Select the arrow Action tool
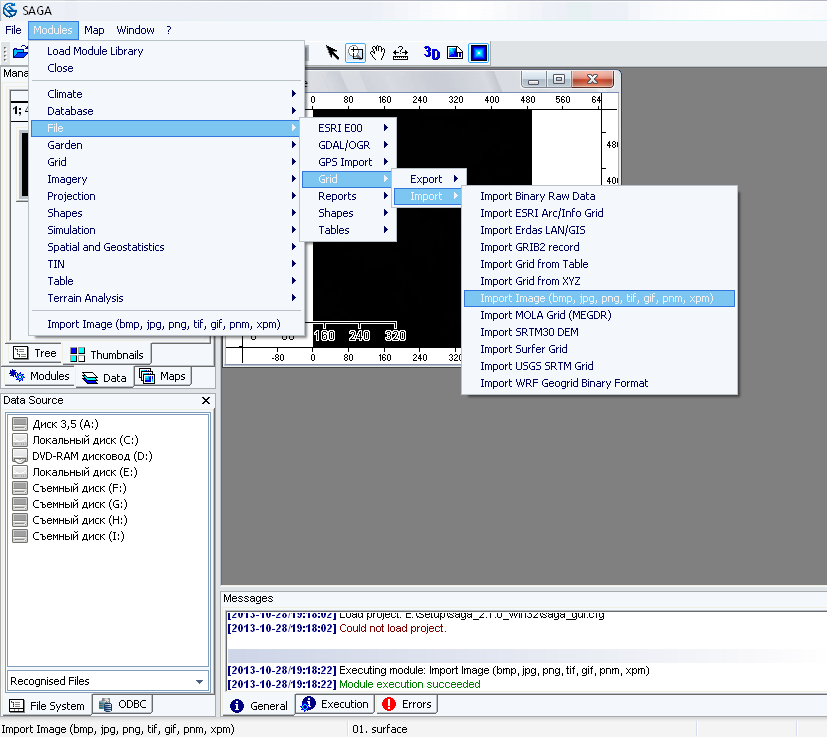827x737 pixels. tap(333, 53)
